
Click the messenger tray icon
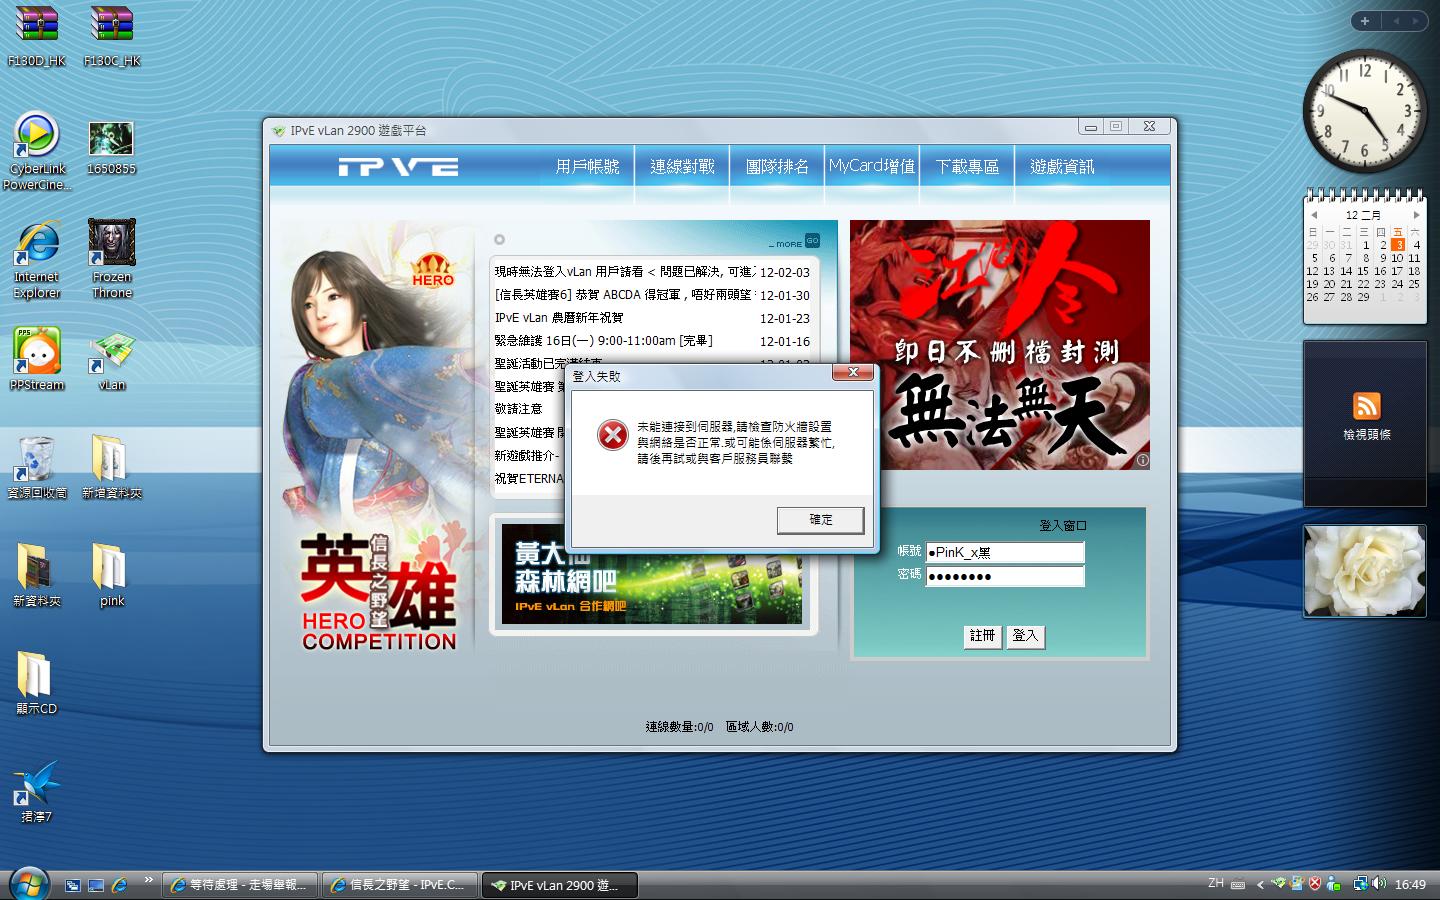[1333, 884]
